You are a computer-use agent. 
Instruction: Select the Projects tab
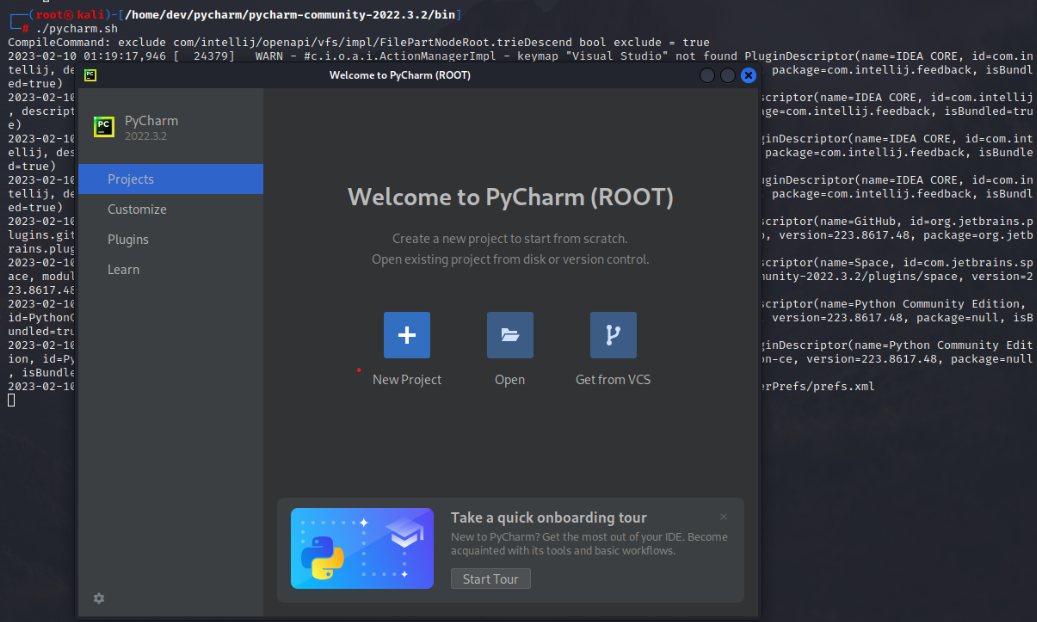tap(171, 179)
